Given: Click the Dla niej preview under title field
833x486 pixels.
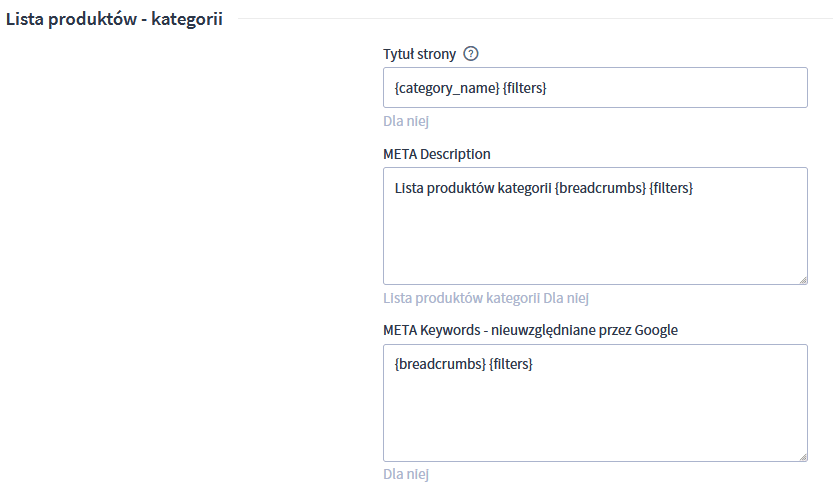Looking at the screenshot, I should pos(406,121).
